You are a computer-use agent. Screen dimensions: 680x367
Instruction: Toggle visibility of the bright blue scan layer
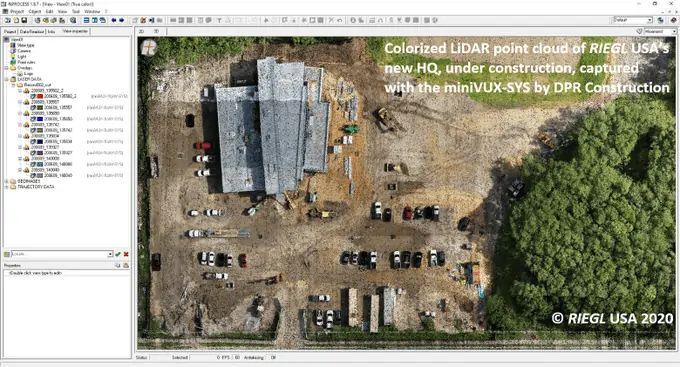tap(33, 119)
